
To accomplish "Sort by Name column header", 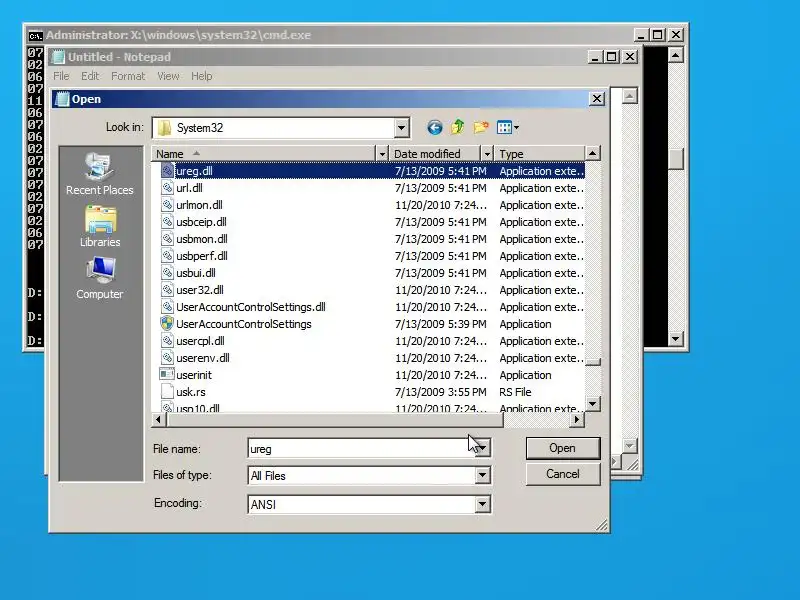I will point(263,154).
